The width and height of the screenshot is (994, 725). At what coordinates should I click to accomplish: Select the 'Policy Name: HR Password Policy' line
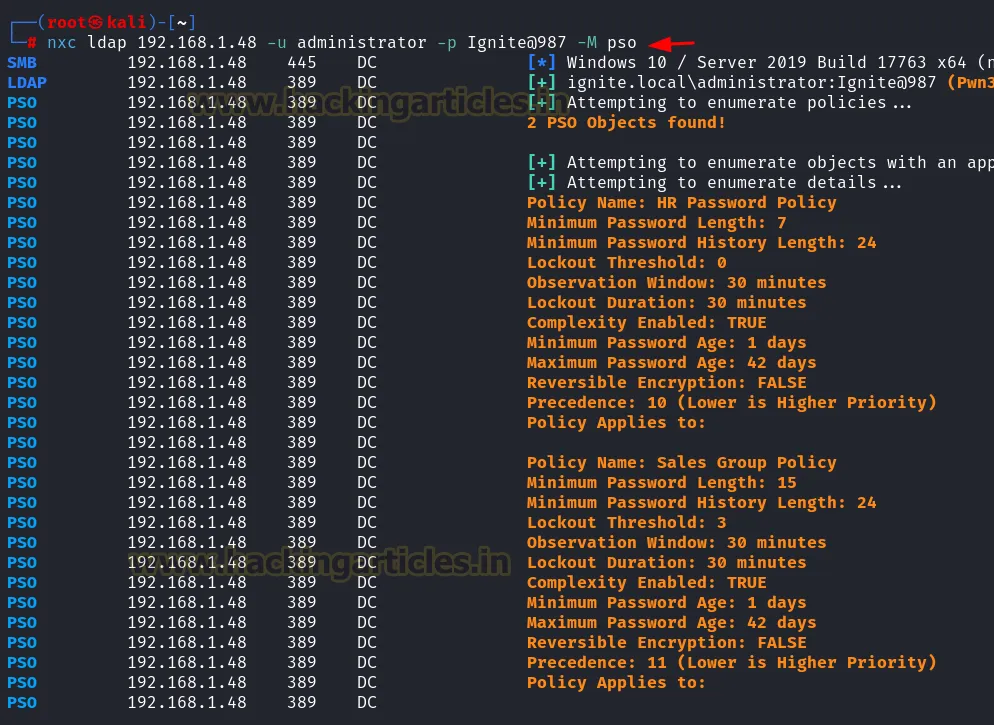[681, 203]
